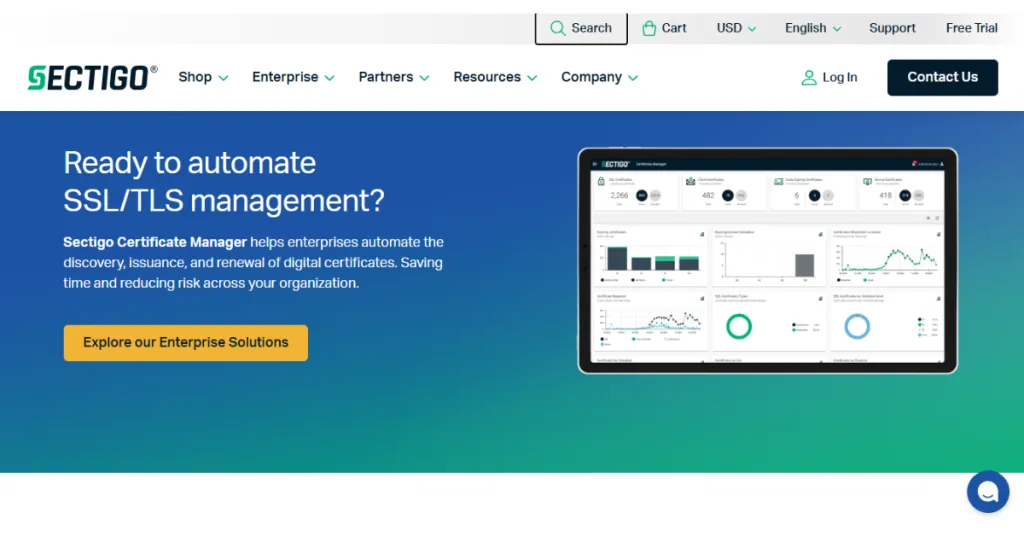Click the Contact Us button
The height and width of the screenshot is (536, 1024).
click(x=942, y=77)
